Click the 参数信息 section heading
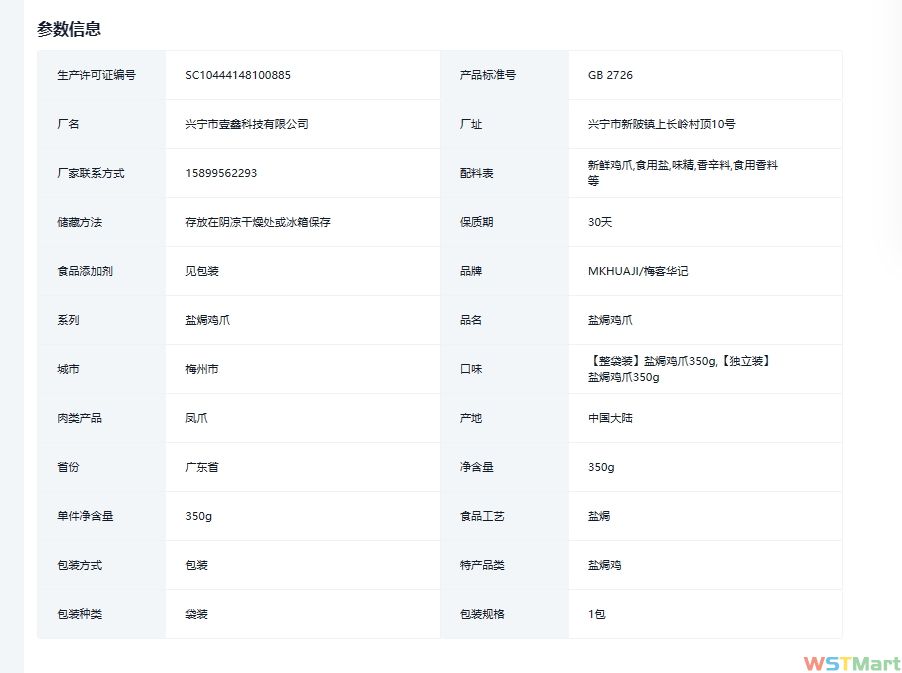This screenshot has height=673, width=902. [x=69, y=29]
